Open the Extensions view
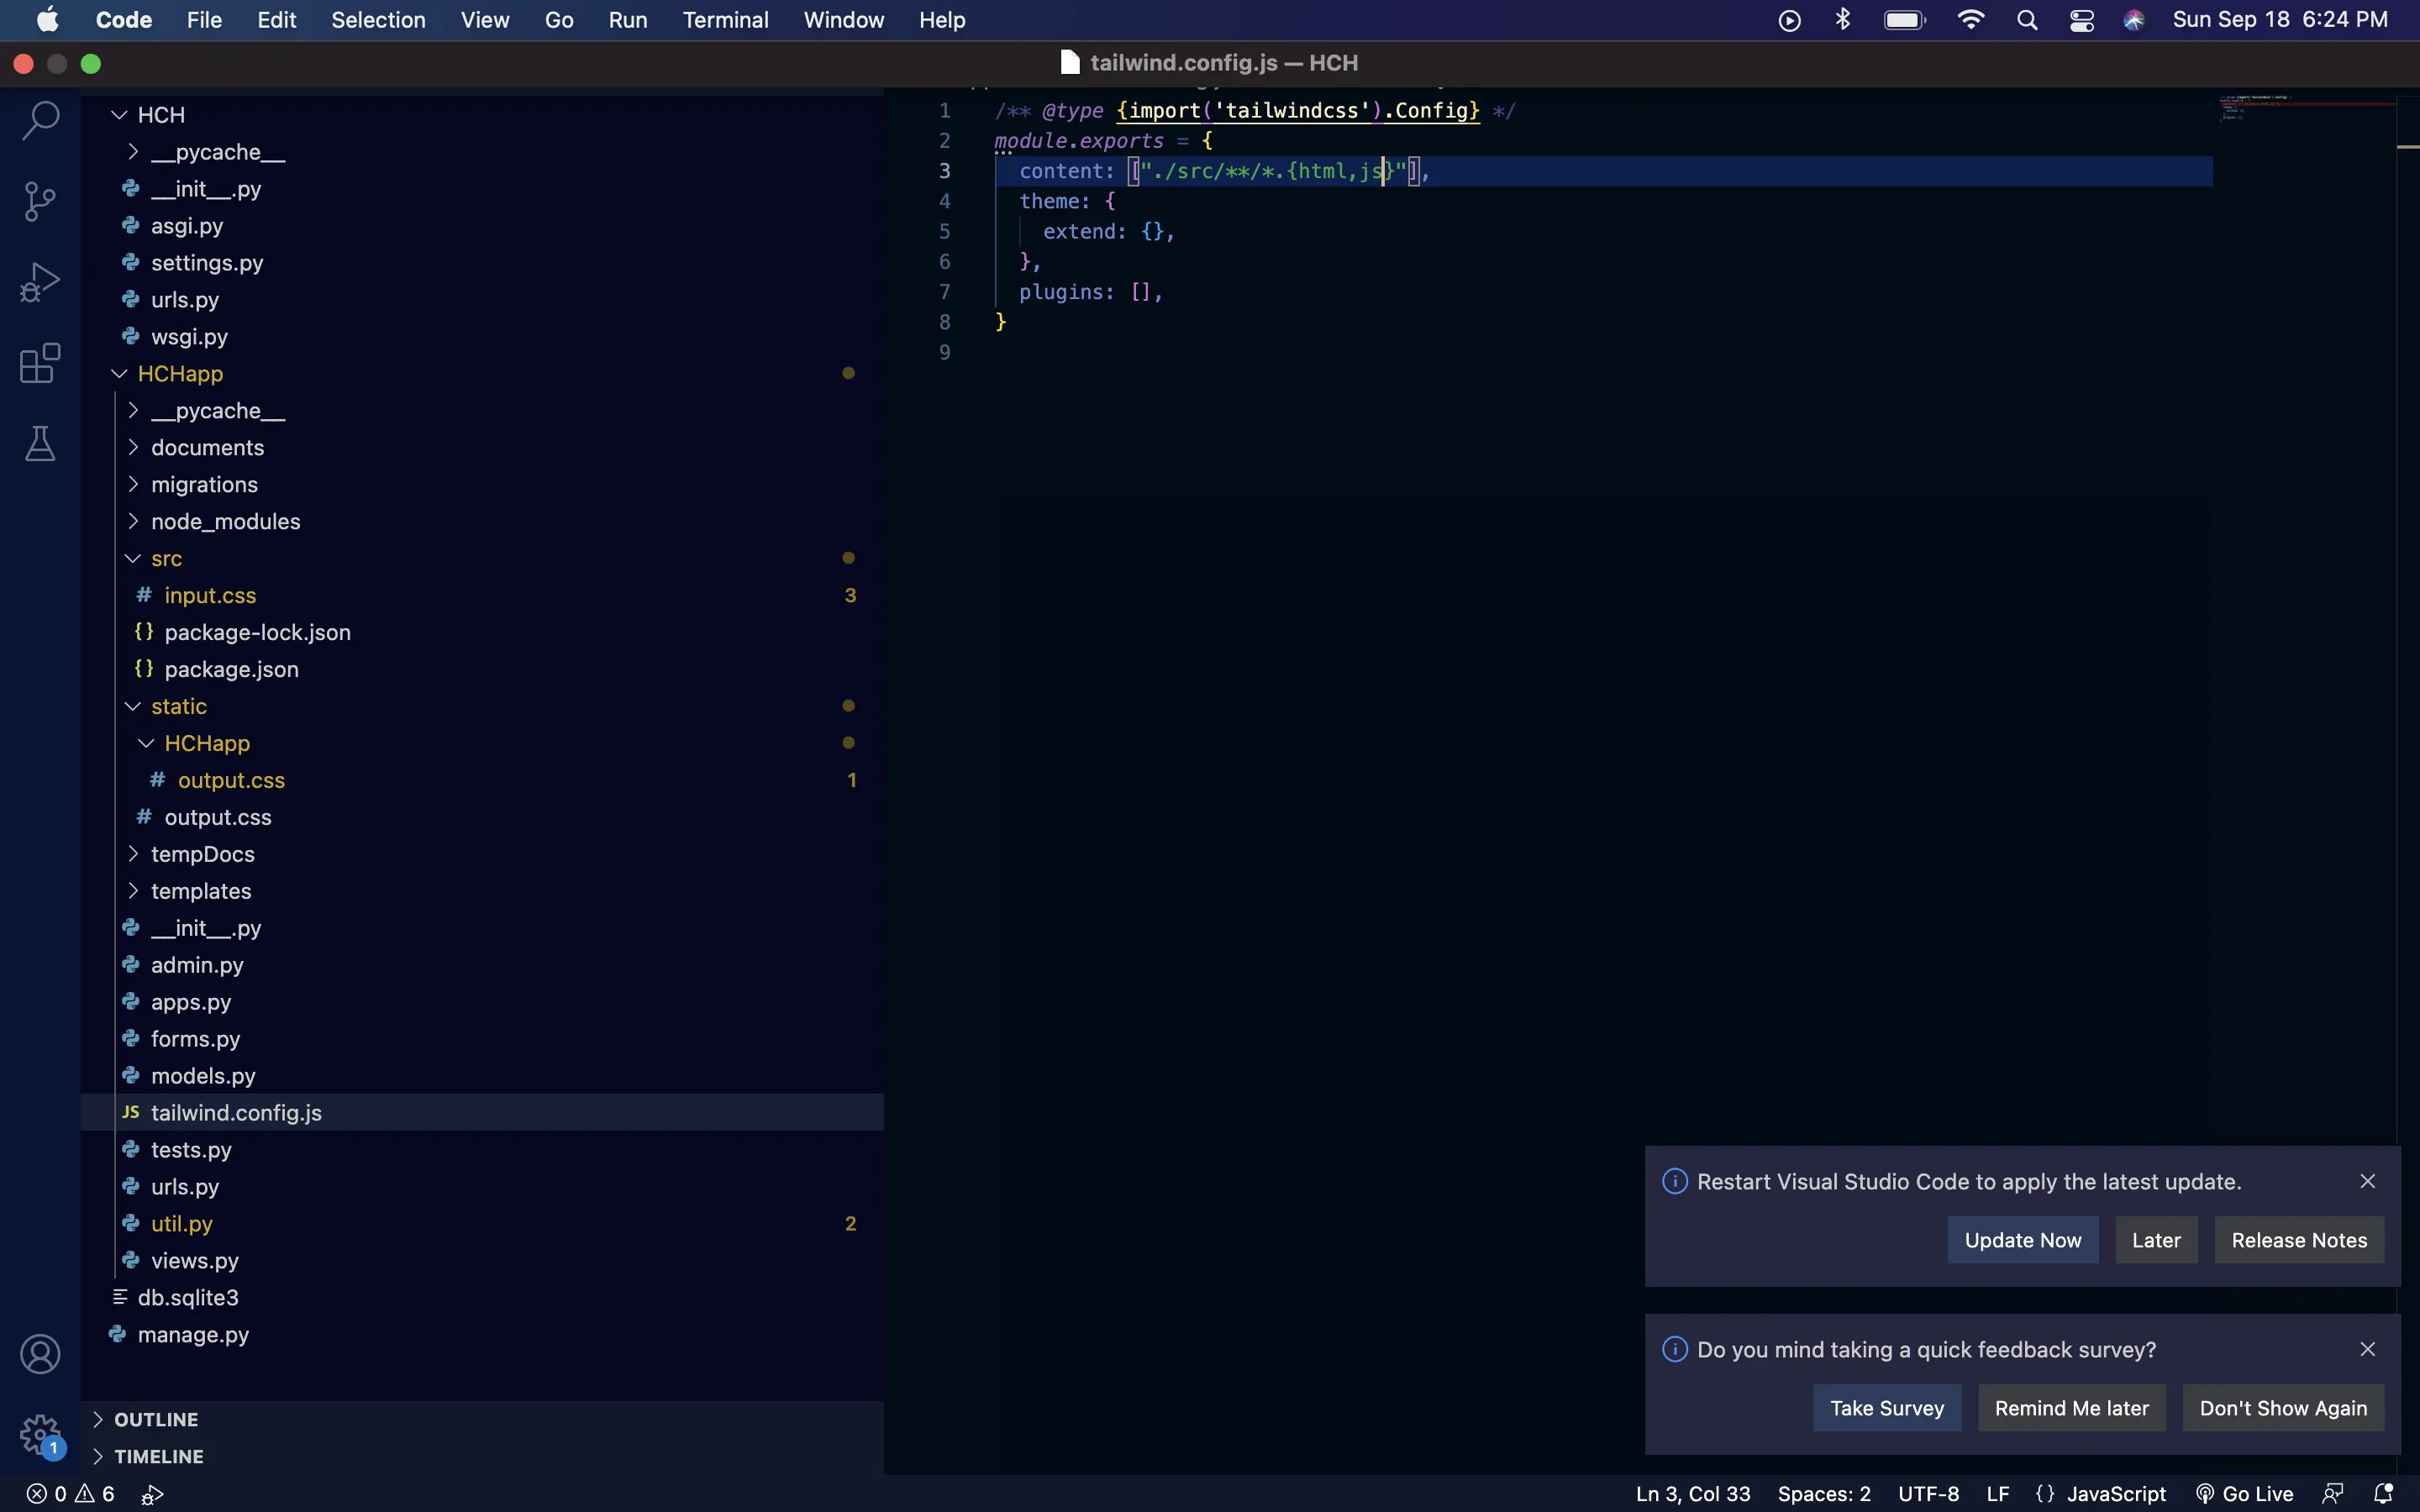 [x=40, y=363]
